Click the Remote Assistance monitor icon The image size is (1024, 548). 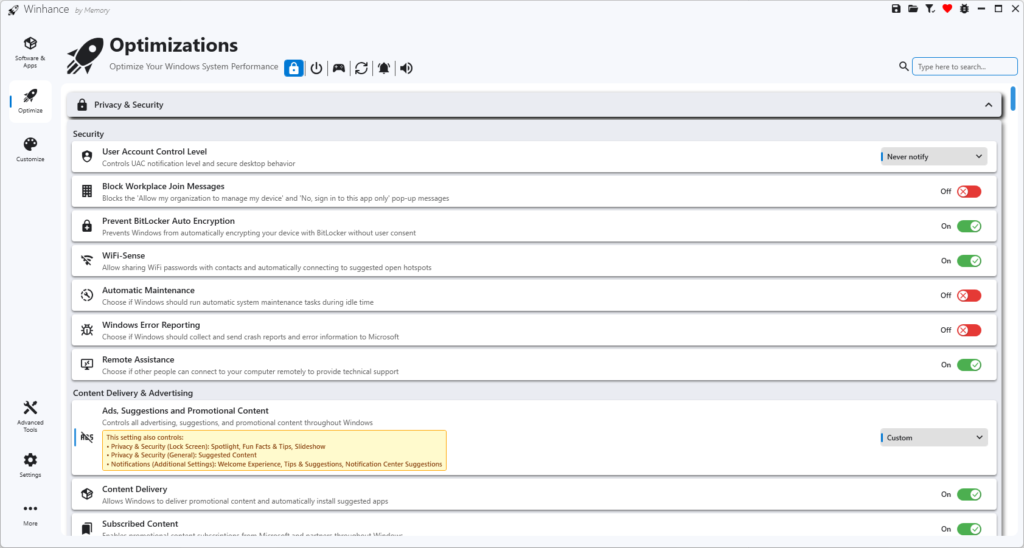[x=87, y=364]
